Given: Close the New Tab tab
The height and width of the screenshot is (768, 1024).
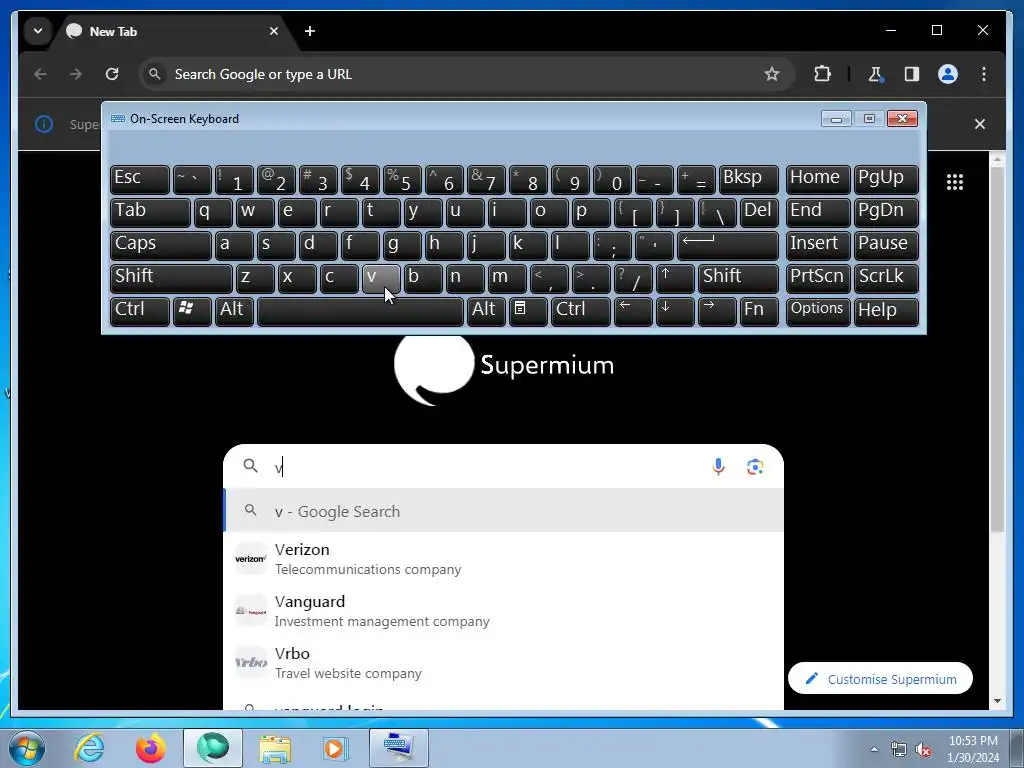Looking at the screenshot, I should click(x=274, y=31).
